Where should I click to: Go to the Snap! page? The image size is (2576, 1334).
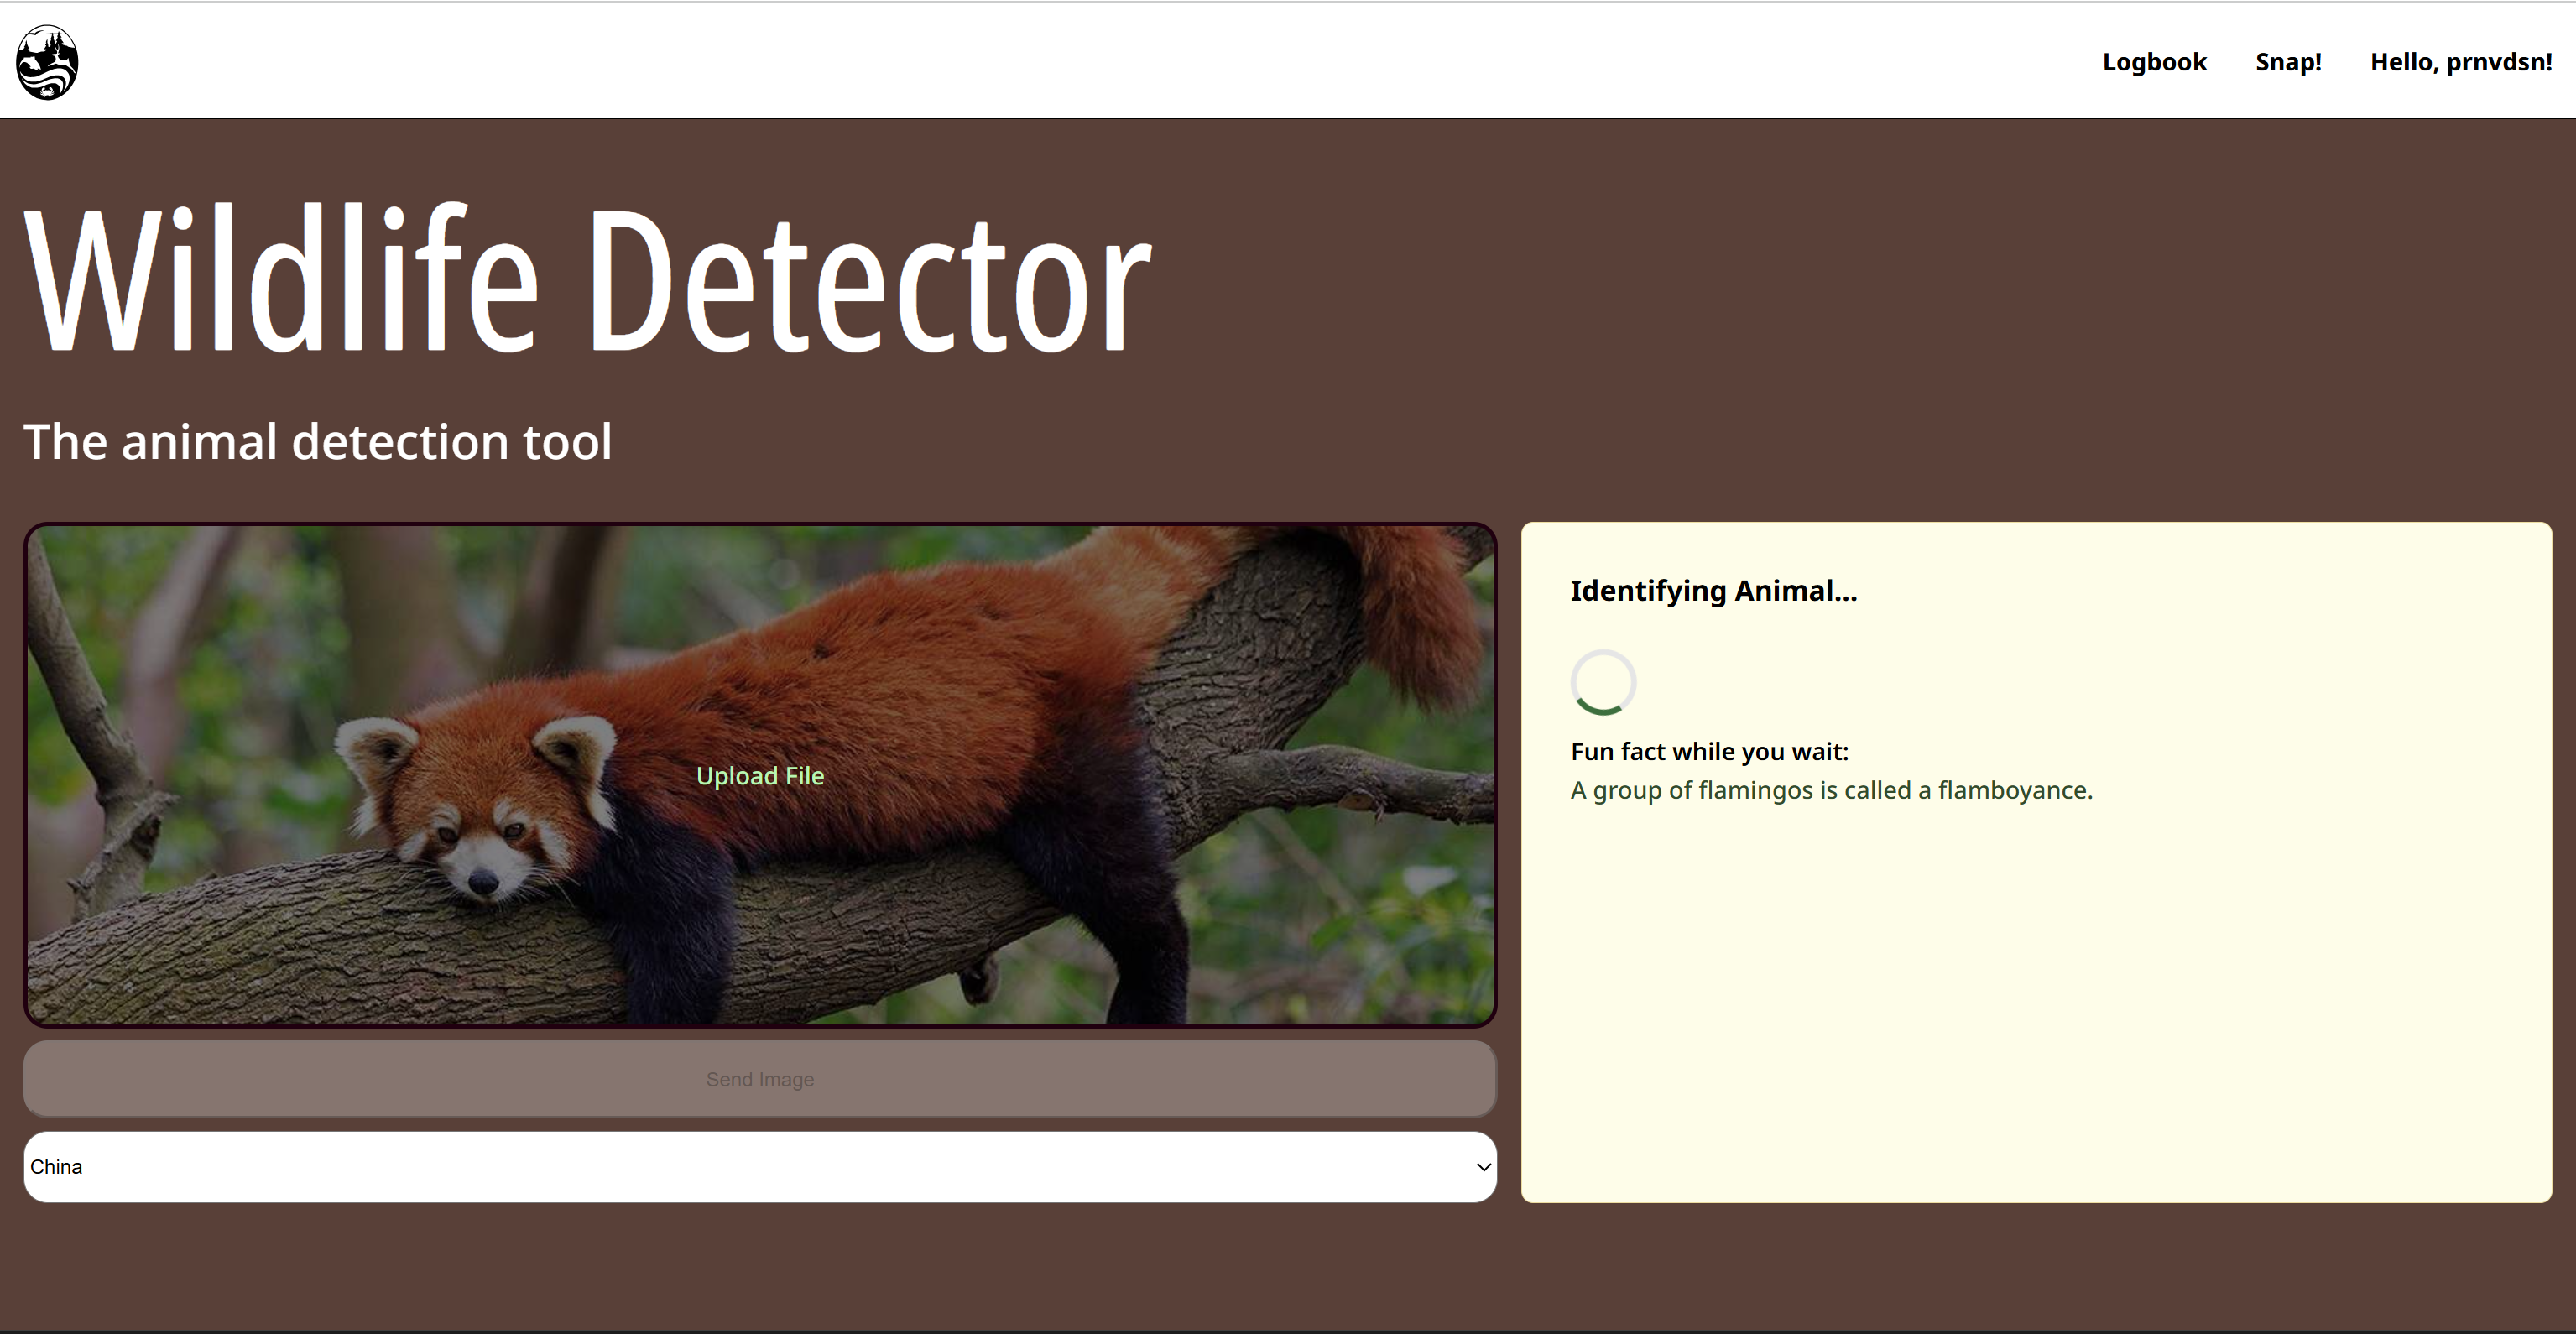[x=2288, y=62]
